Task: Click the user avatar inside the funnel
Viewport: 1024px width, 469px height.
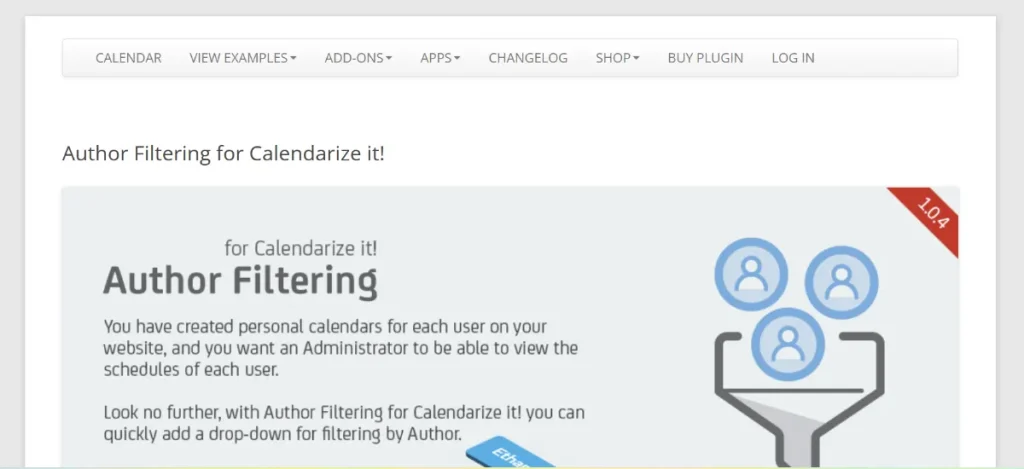Action: point(788,344)
